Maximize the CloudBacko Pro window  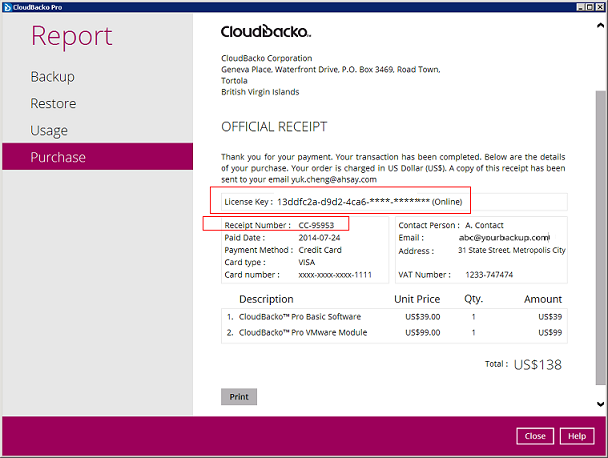[x=589, y=7]
